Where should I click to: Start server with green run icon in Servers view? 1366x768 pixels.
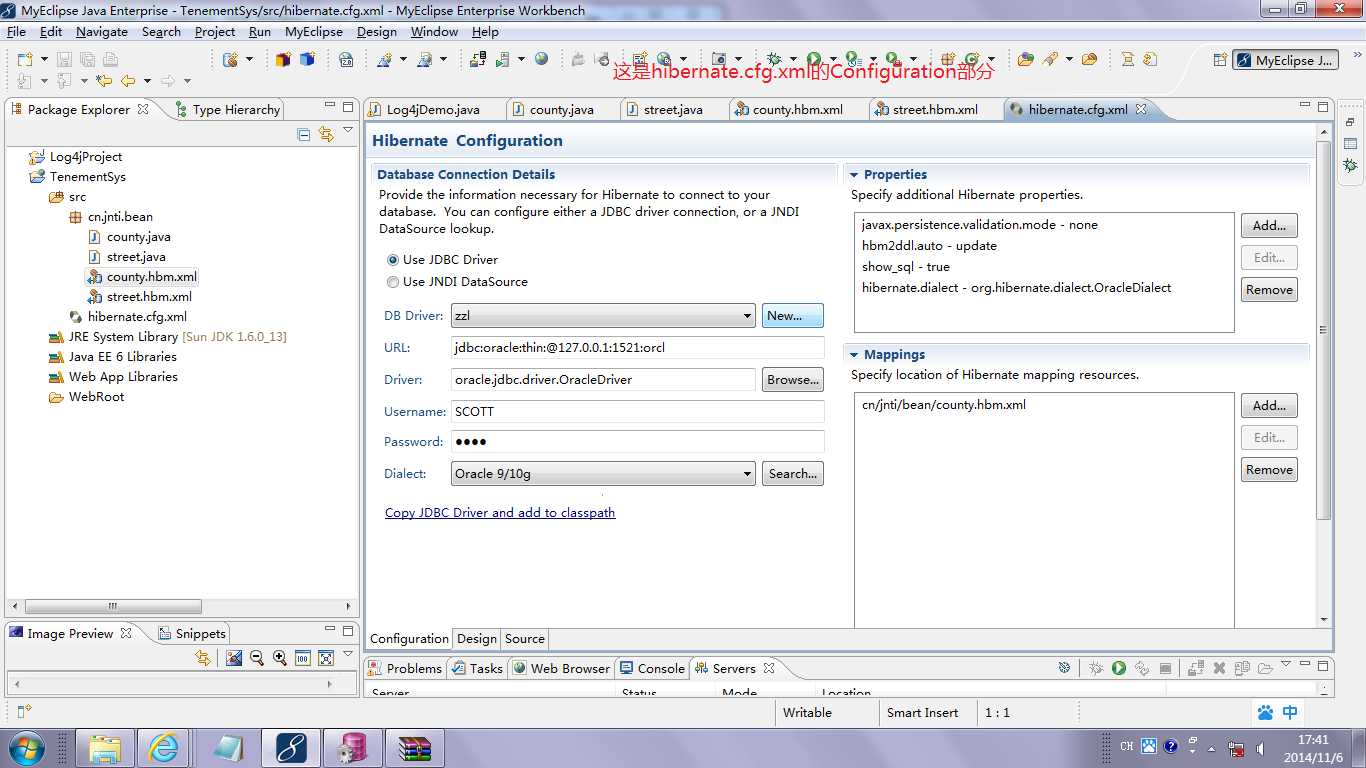1119,668
